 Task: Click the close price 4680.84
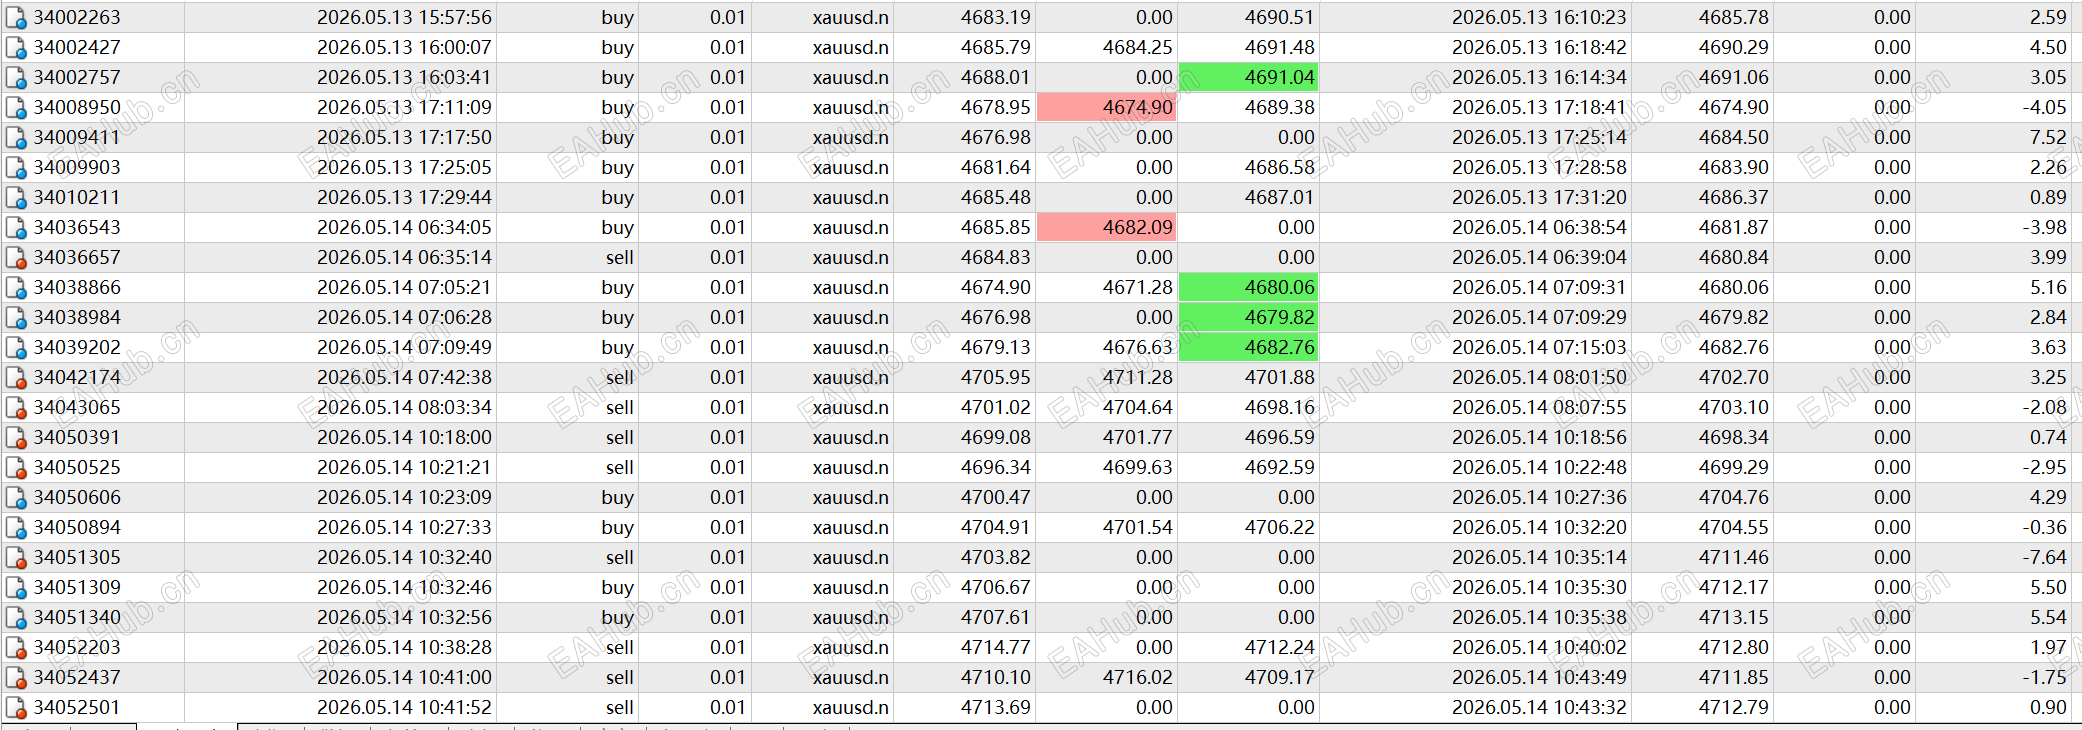click(x=1733, y=257)
